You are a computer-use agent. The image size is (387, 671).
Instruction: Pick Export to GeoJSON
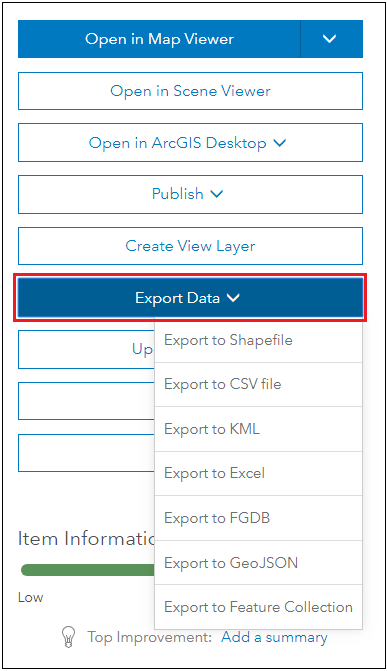pyautogui.click(x=259, y=563)
